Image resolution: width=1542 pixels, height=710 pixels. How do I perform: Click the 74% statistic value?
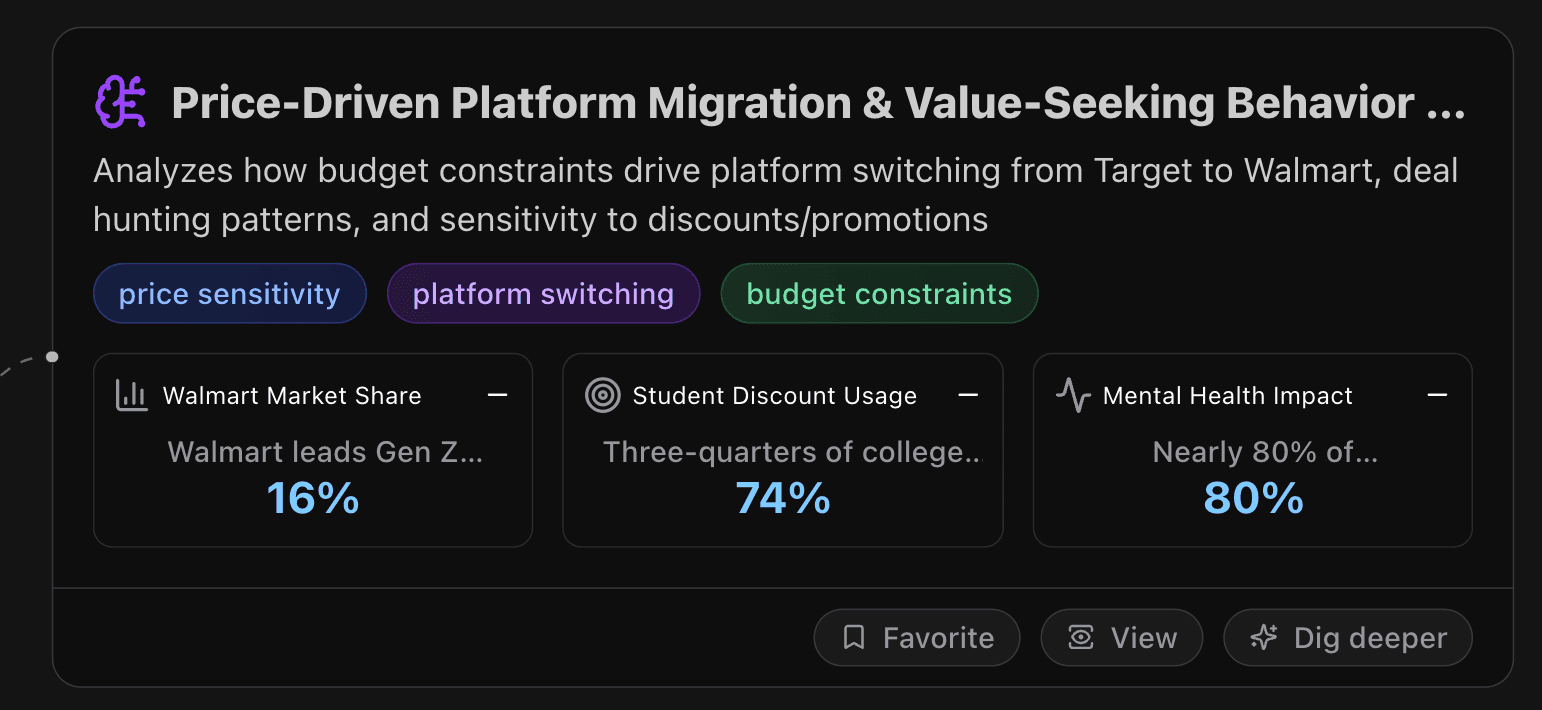coord(783,497)
